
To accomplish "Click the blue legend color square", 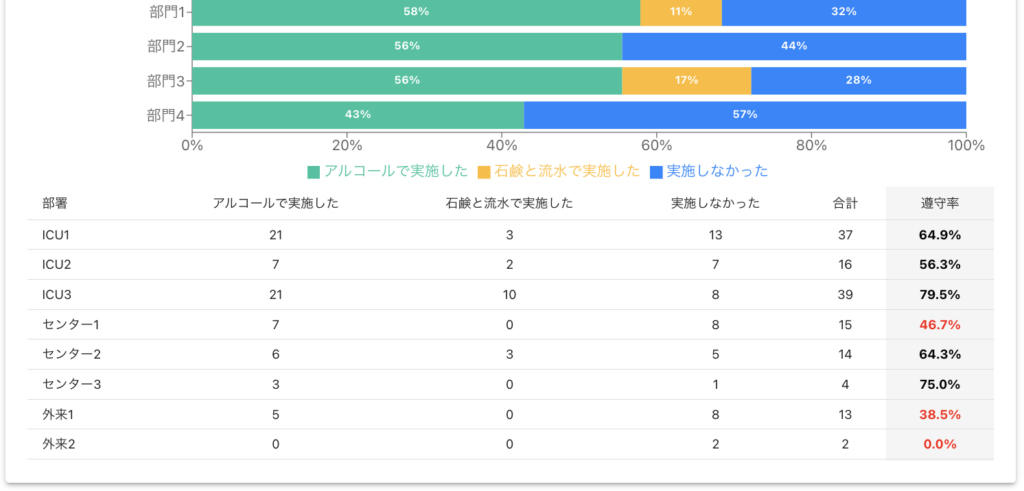I will tap(657, 172).
